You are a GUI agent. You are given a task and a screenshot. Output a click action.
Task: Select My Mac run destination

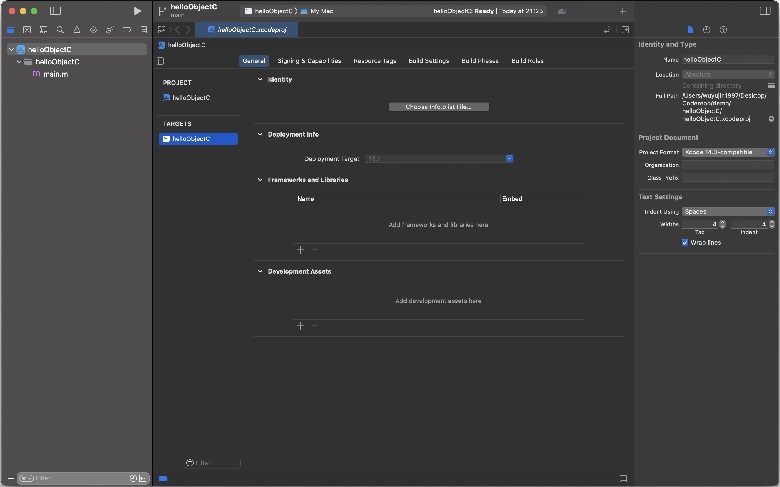pos(317,11)
